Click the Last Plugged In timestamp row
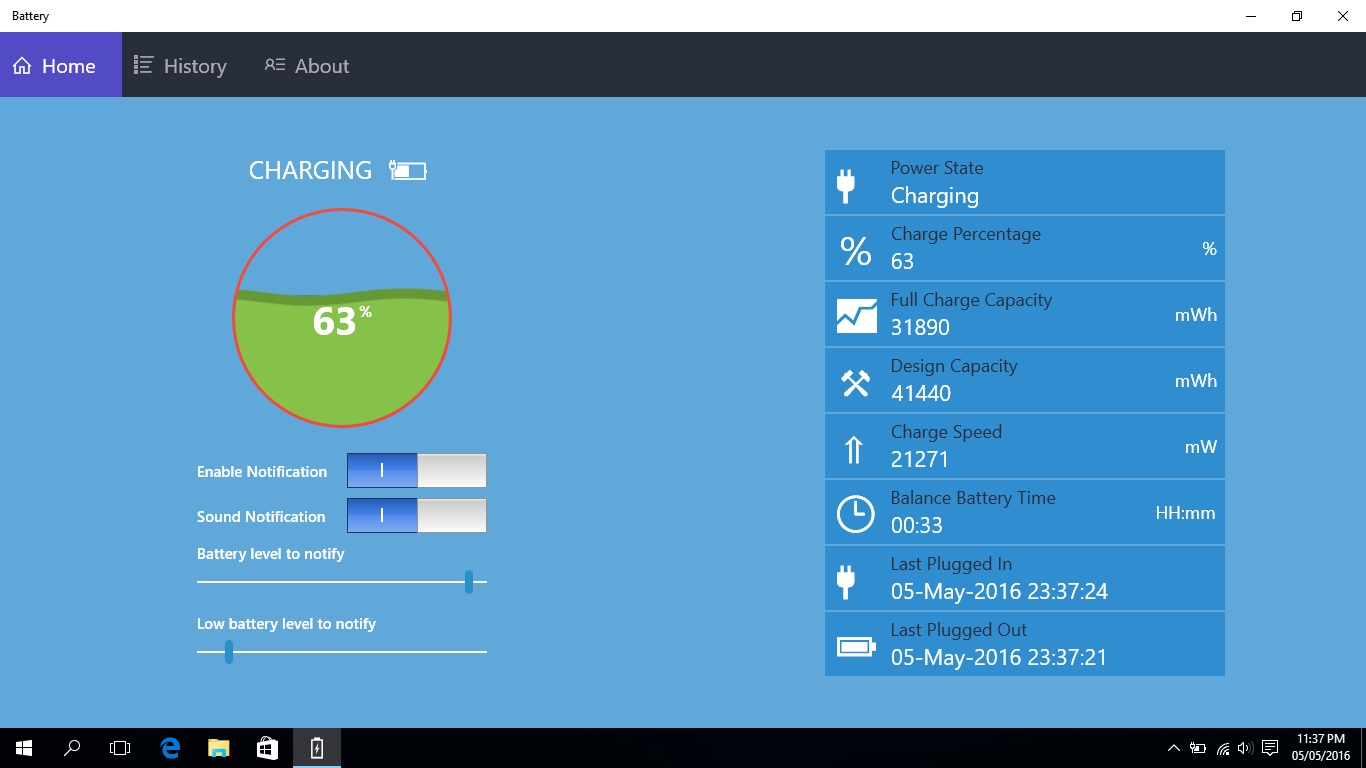Image resolution: width=1366 pixels, height=768 pixels. [1024, 579]
